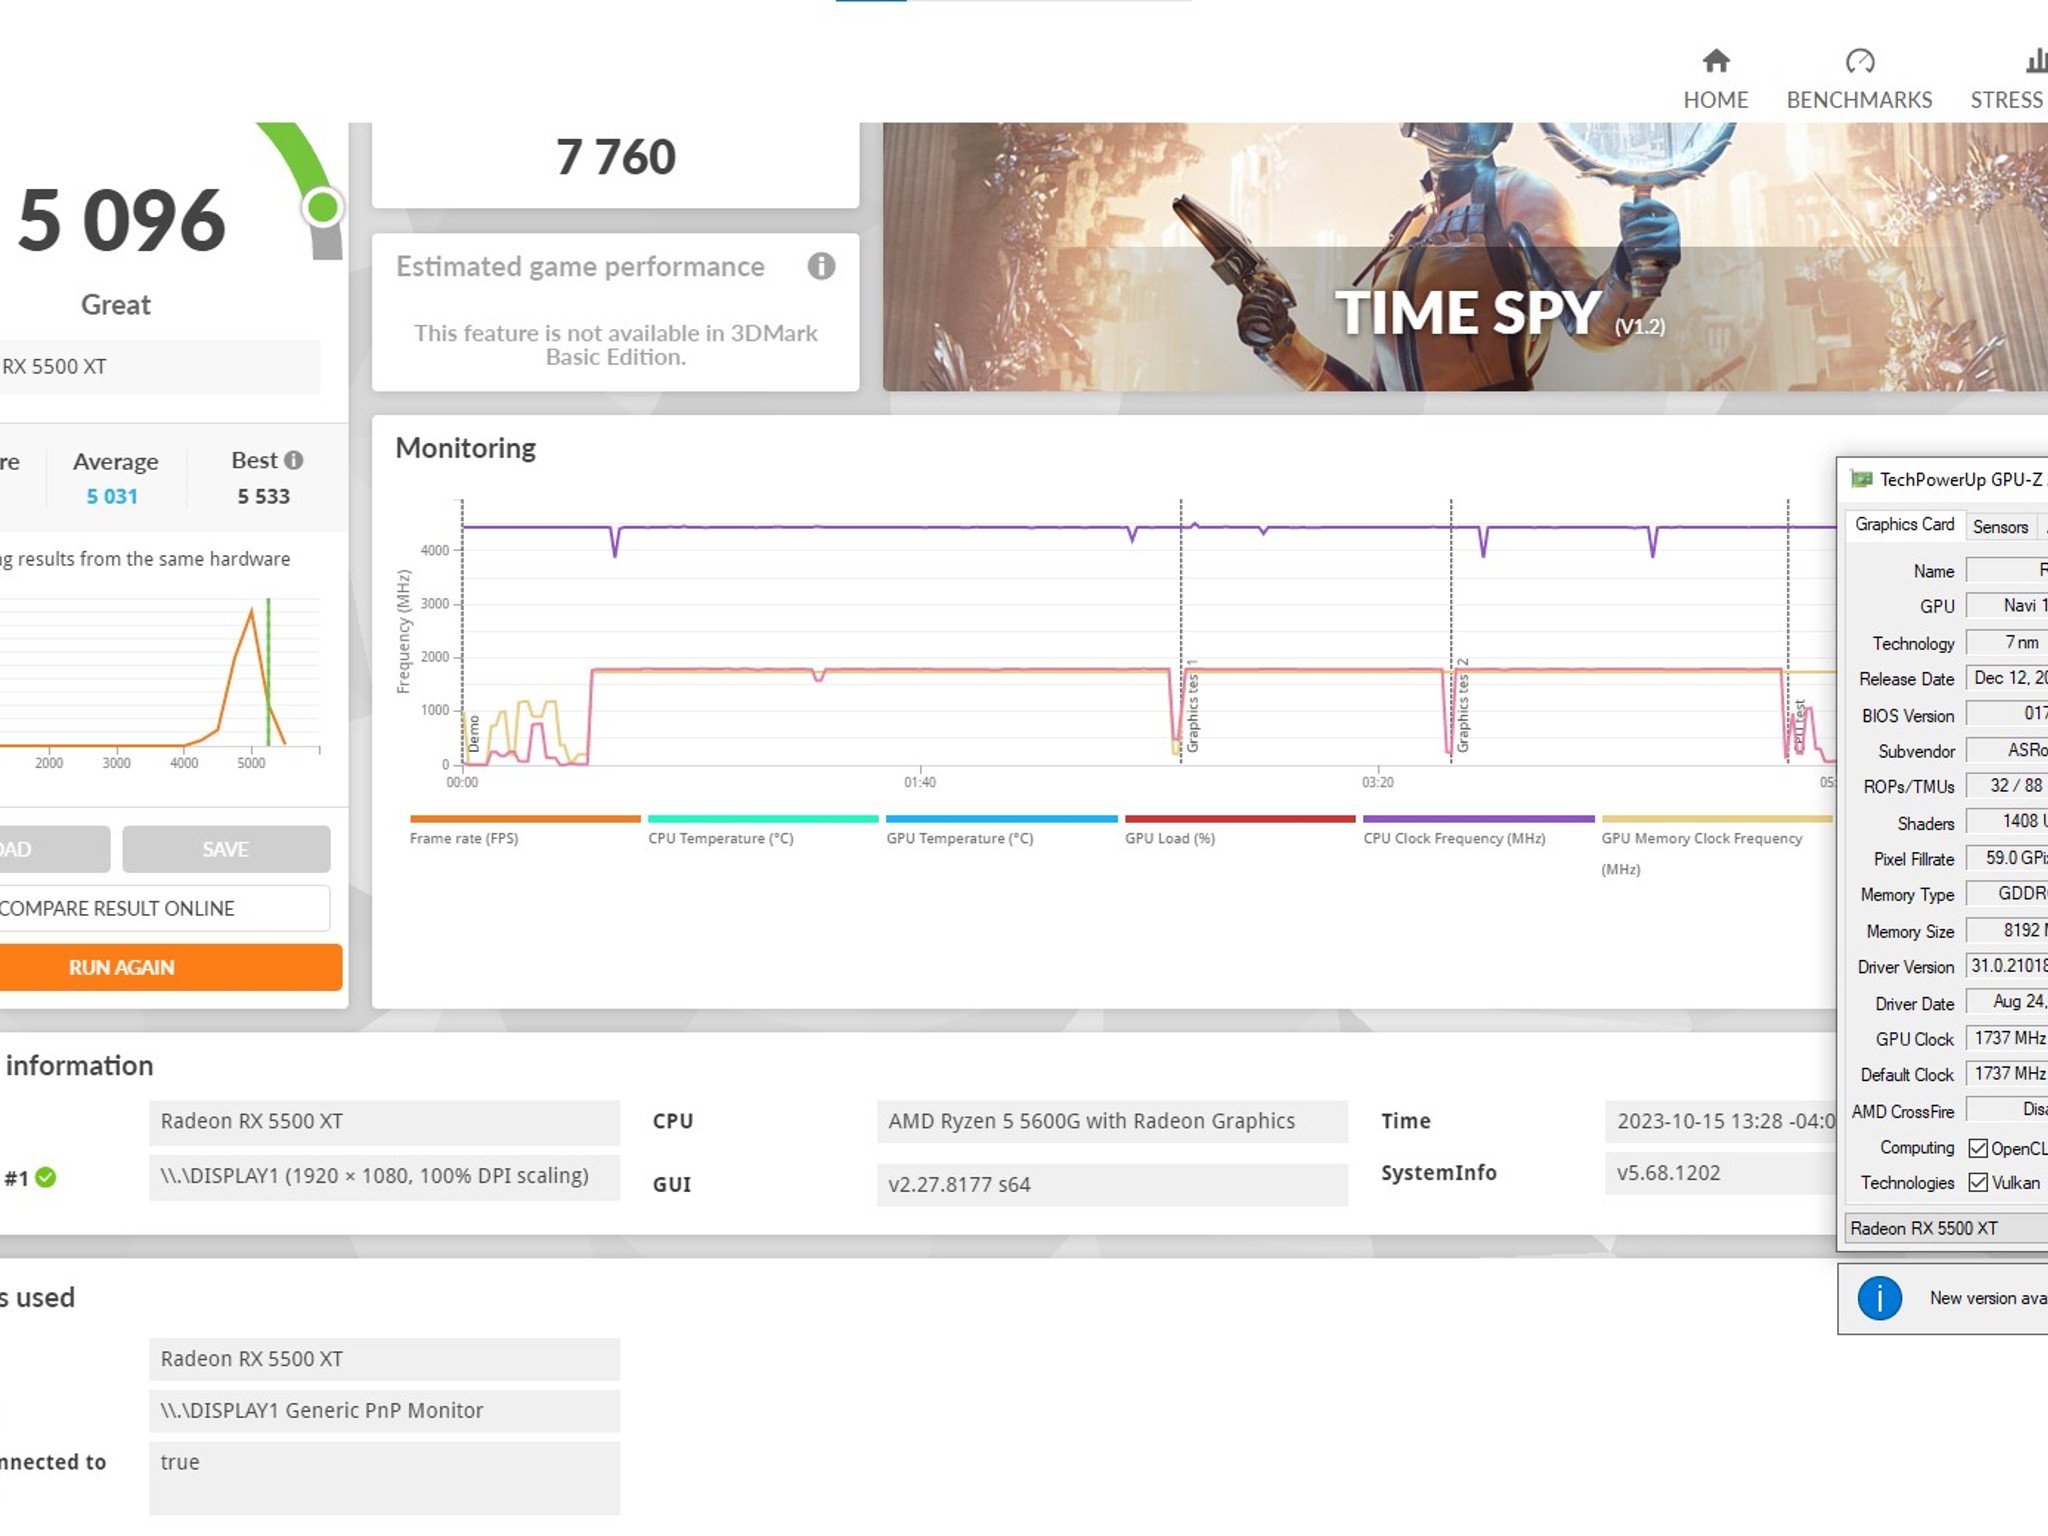Click the GUI version v2.27.8177 s64
Image resolution: width=2048 pixels, height=1536 pixels.
point(1112,1184)
